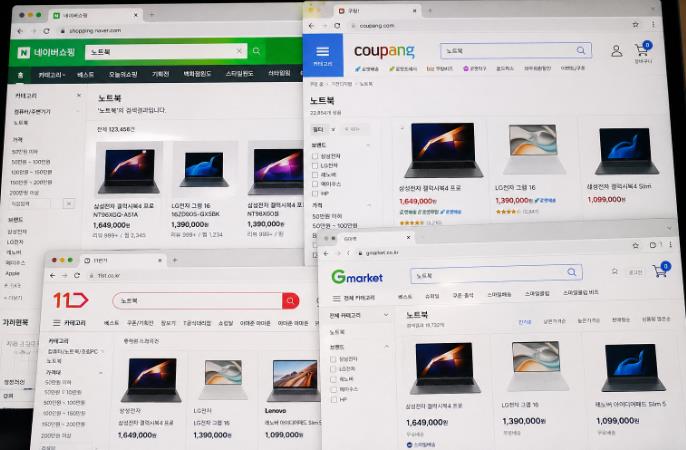Reload the shopping.naver.com page
The width and height of the screenshot is (686, 450).
click(46, 31)
